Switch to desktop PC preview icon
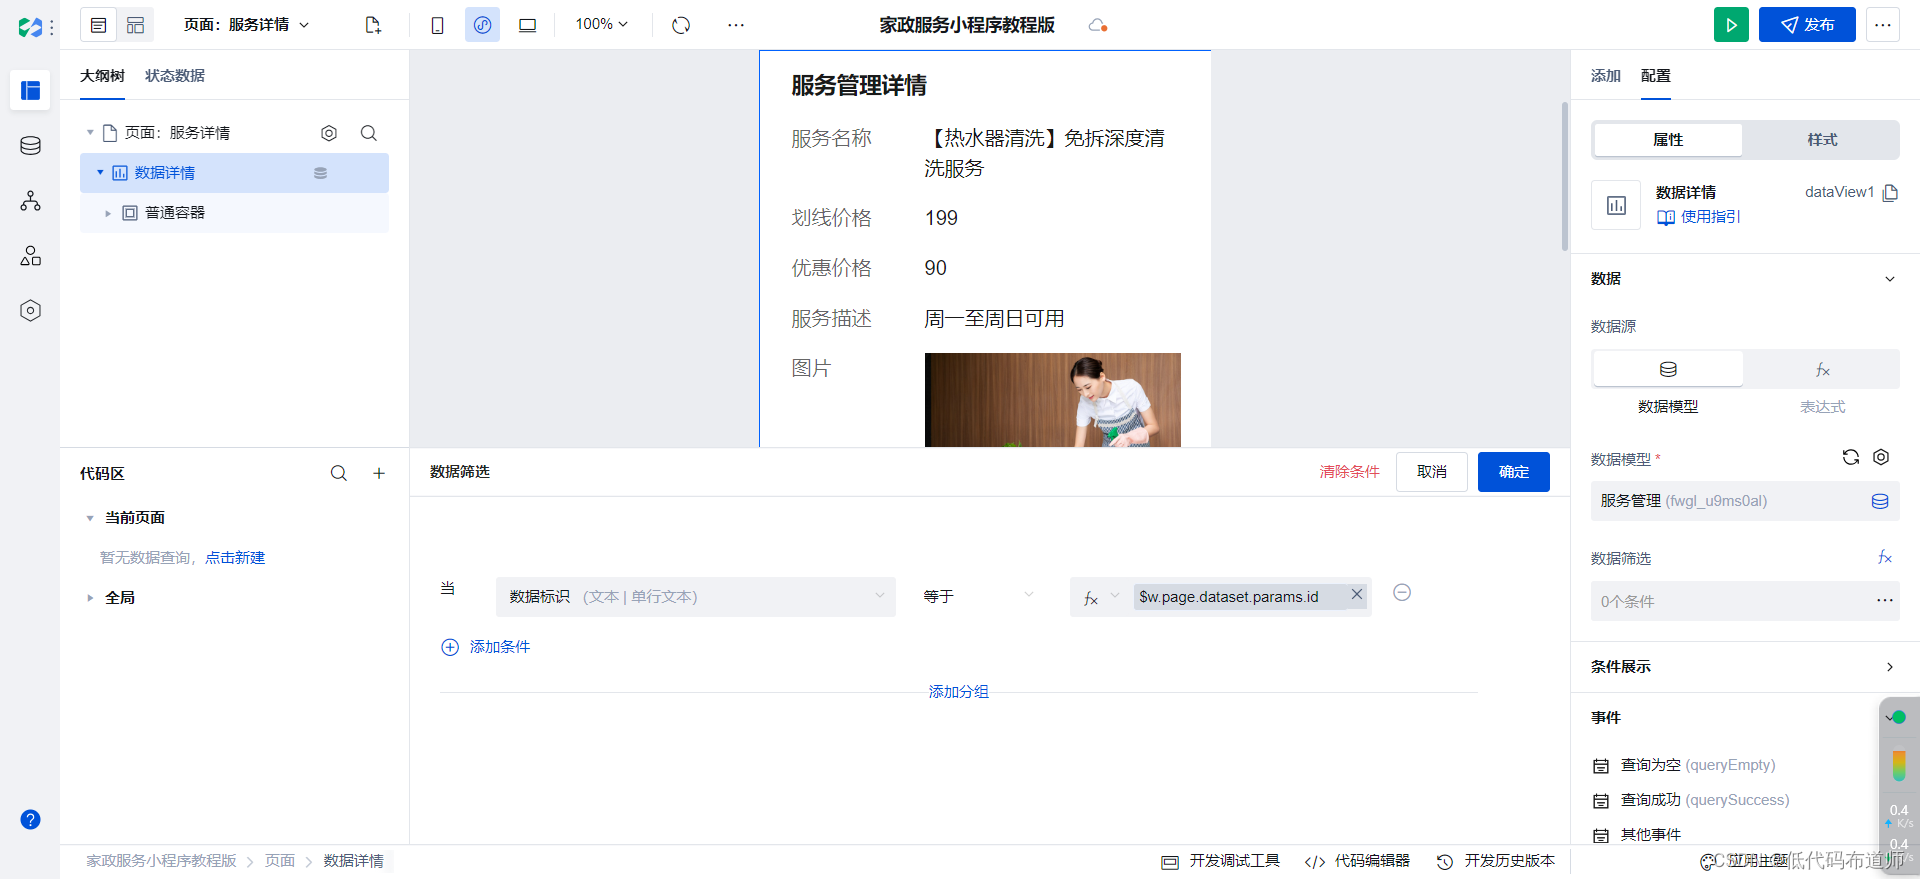The height and width of the screenshot is (879, 1920). pyautogui.click(x=527, y=25)
